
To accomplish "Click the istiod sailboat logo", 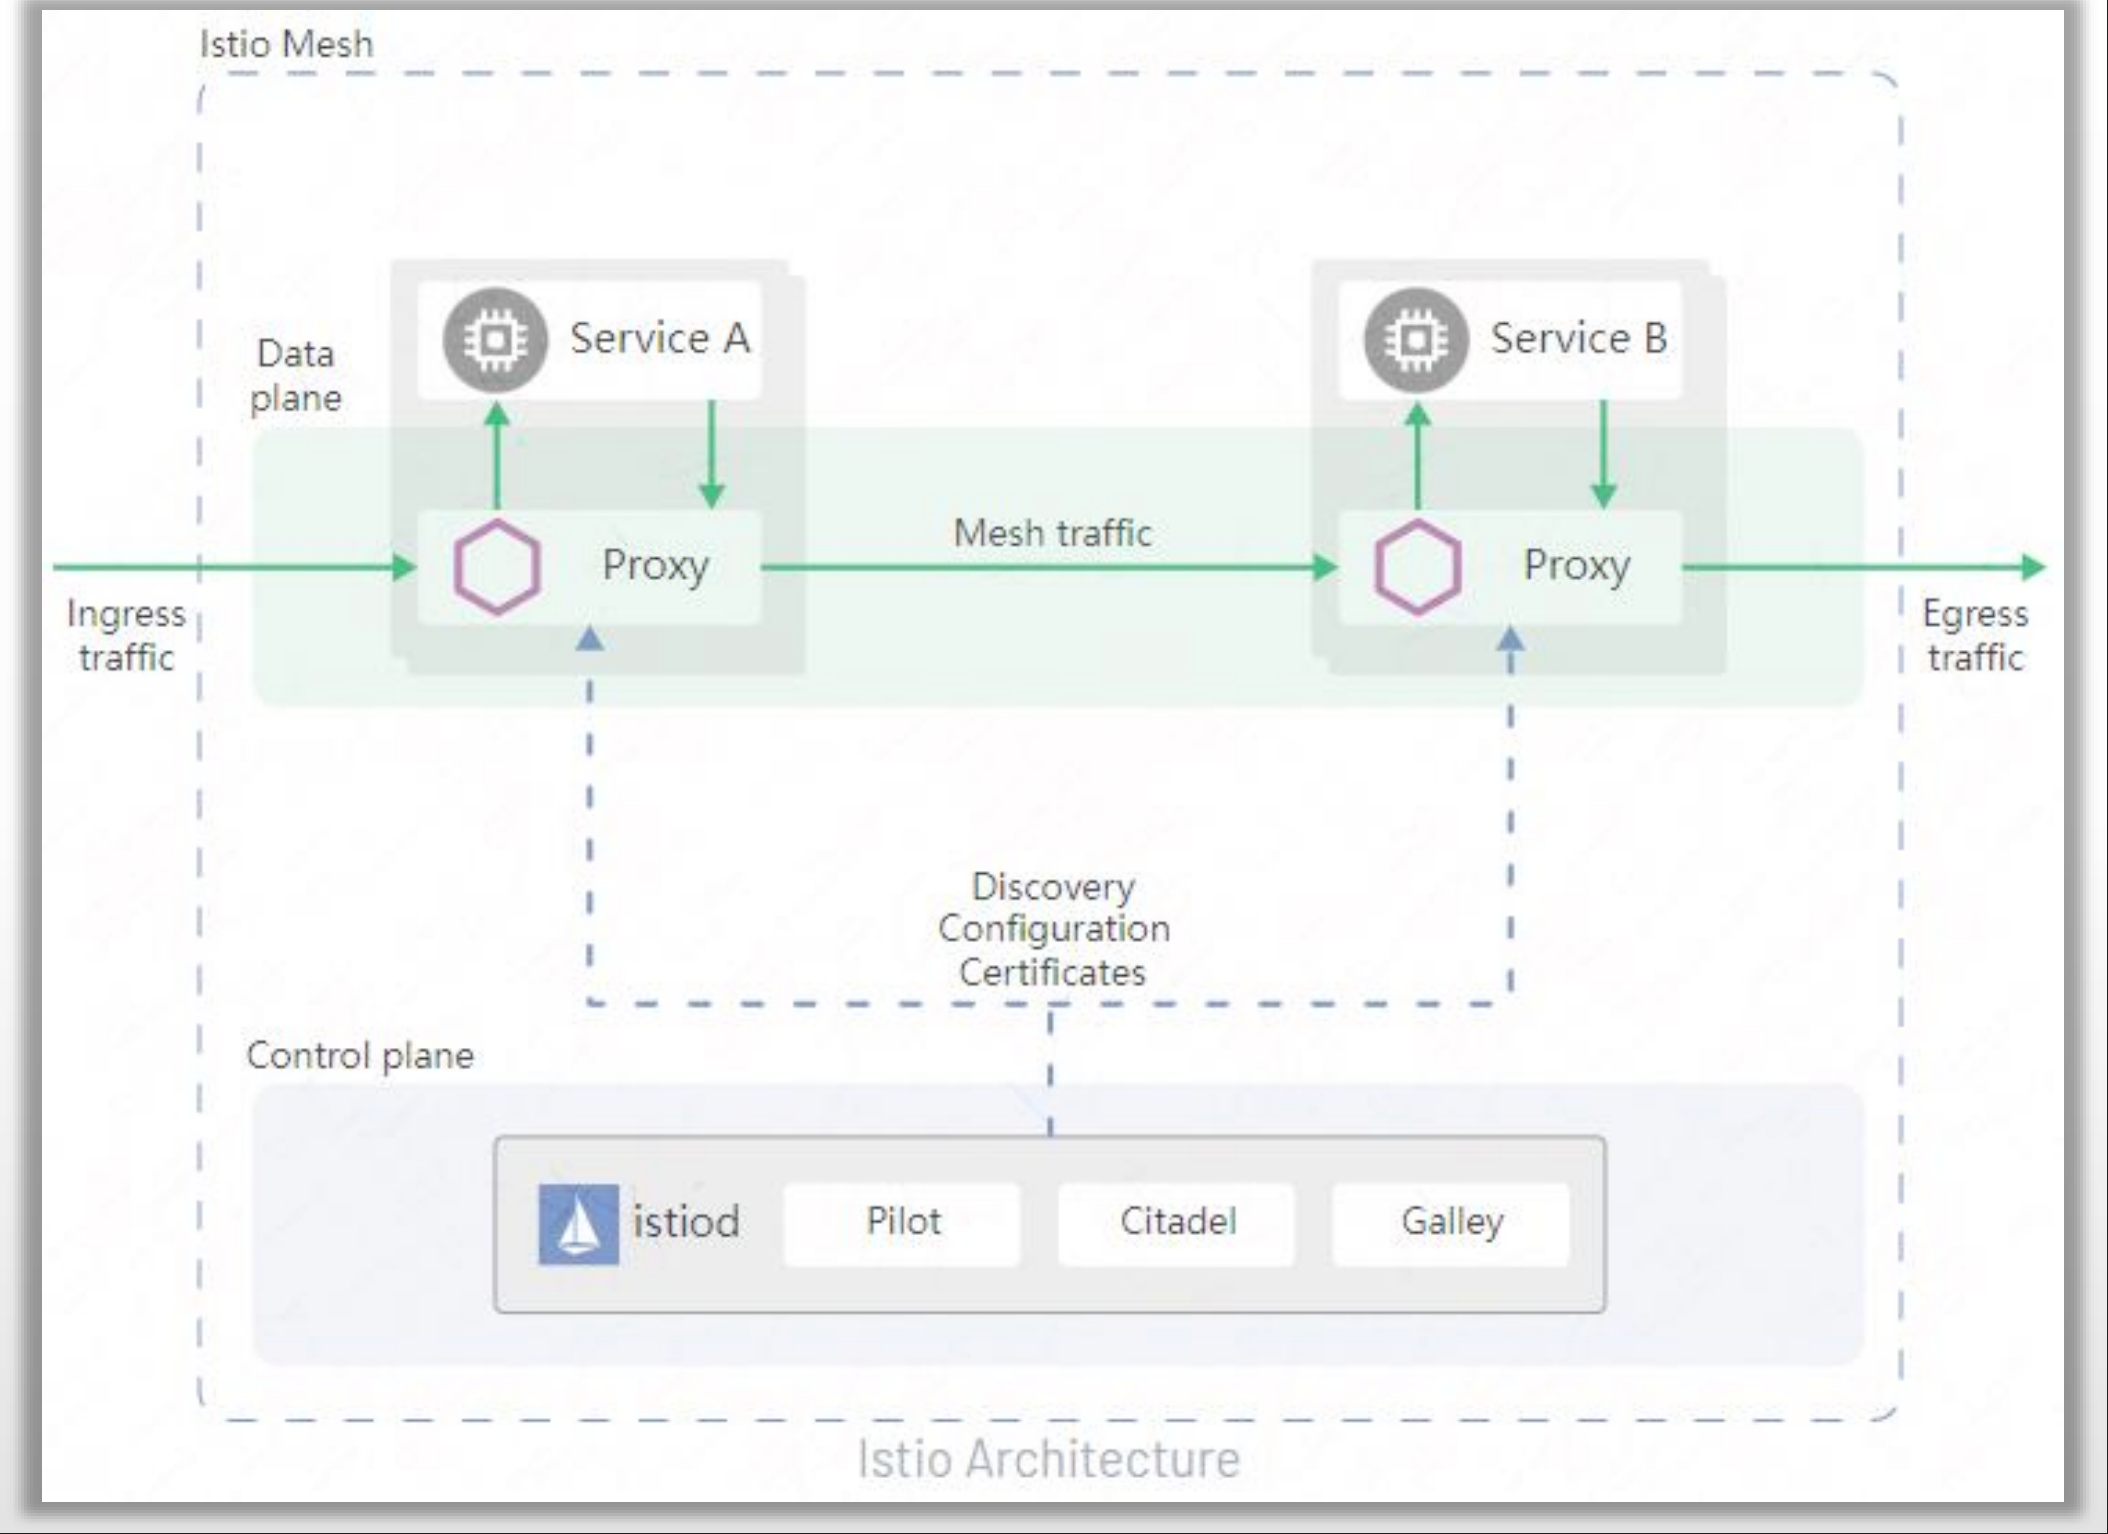I will (x=579, y=1224).
